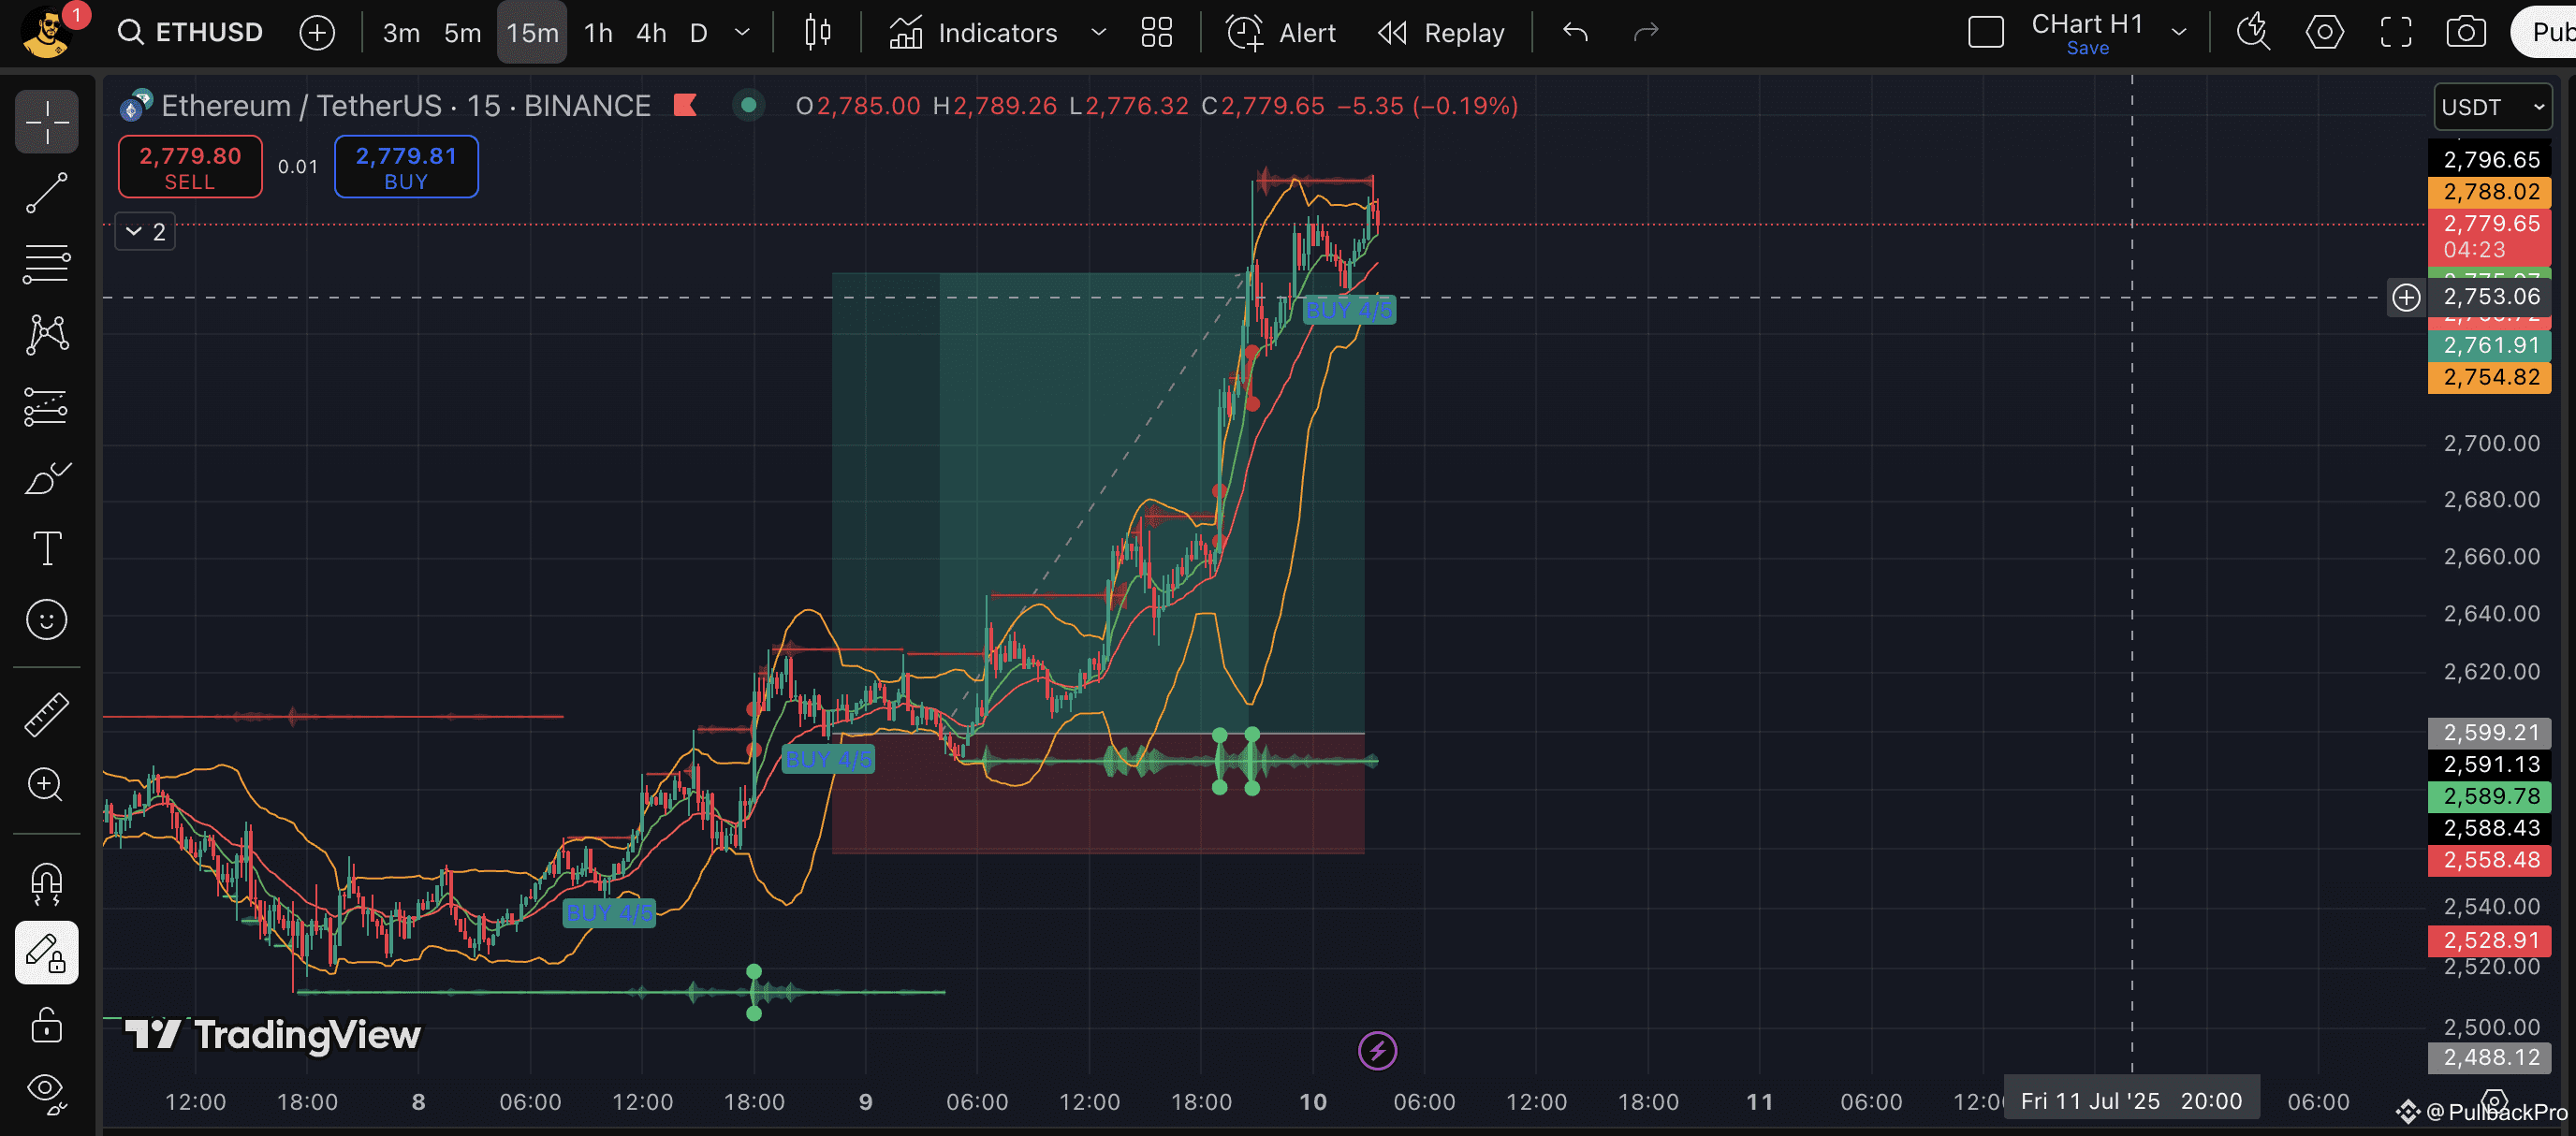The width and height of the screenshot is (2576, 1136).
Task: Start Bar Replay mode
Action: 1441,33
